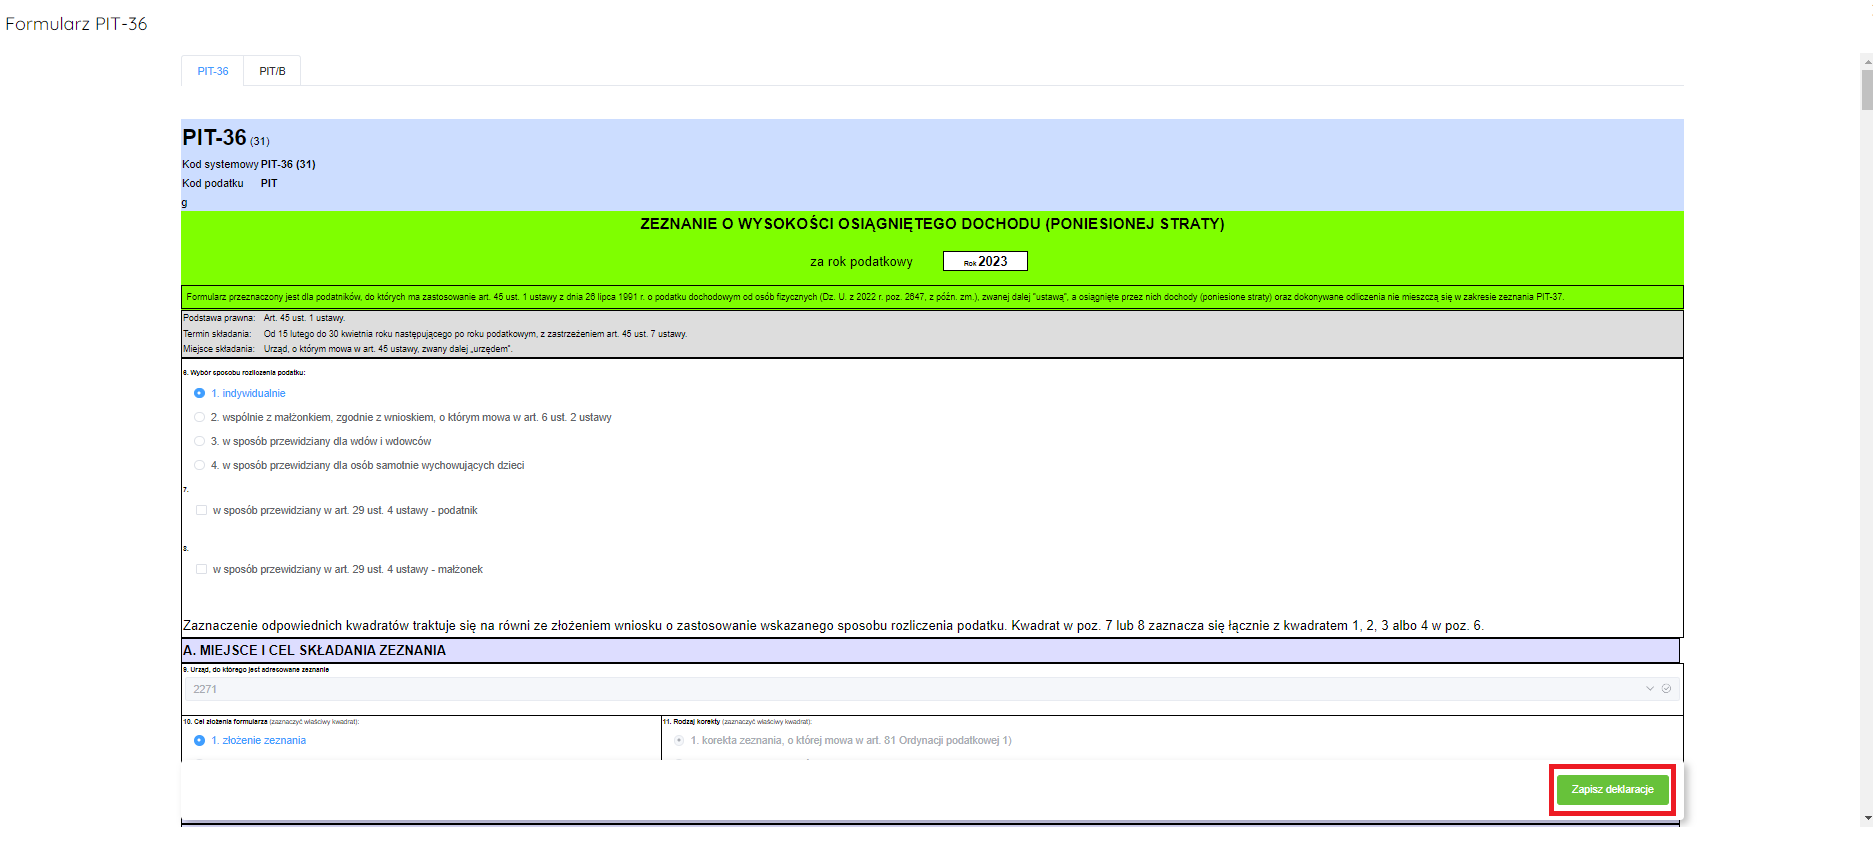
Task: Open the PIT/B tab
Action: 272,71
